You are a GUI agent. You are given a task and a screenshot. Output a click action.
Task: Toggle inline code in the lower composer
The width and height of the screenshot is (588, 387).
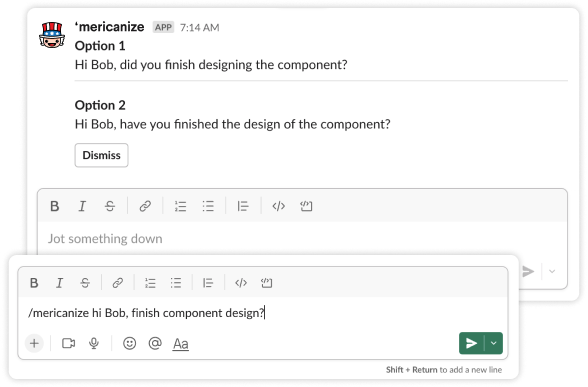241,283
